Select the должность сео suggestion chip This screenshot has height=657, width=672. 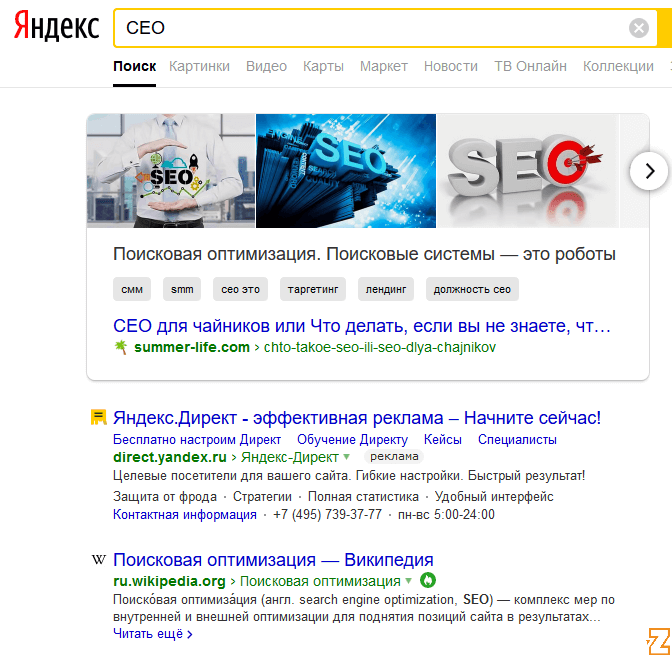coord(472,289)
